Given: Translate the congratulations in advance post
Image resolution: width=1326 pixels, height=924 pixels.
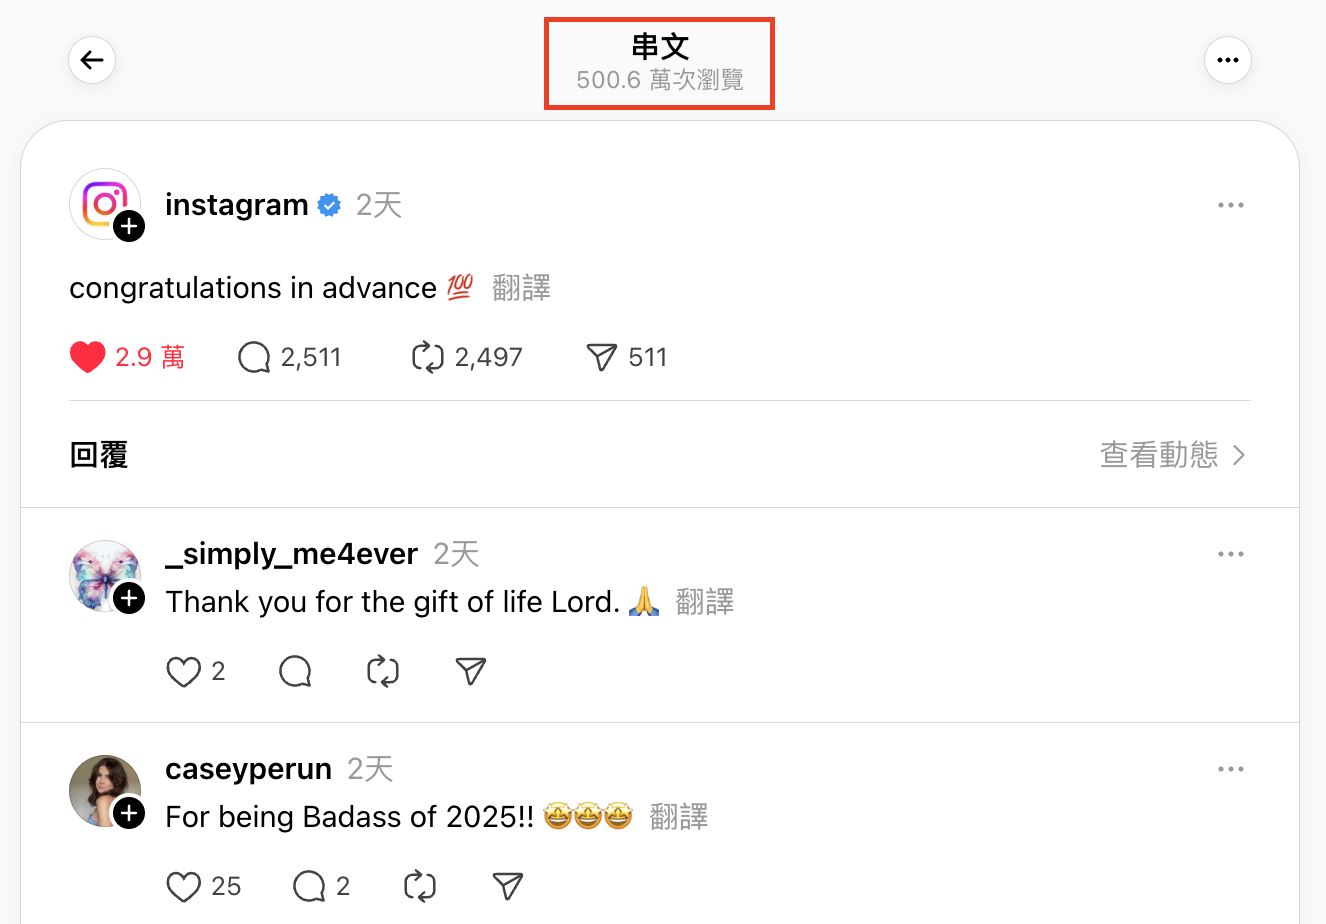Looking at the screenshot, I should (522, 288).
